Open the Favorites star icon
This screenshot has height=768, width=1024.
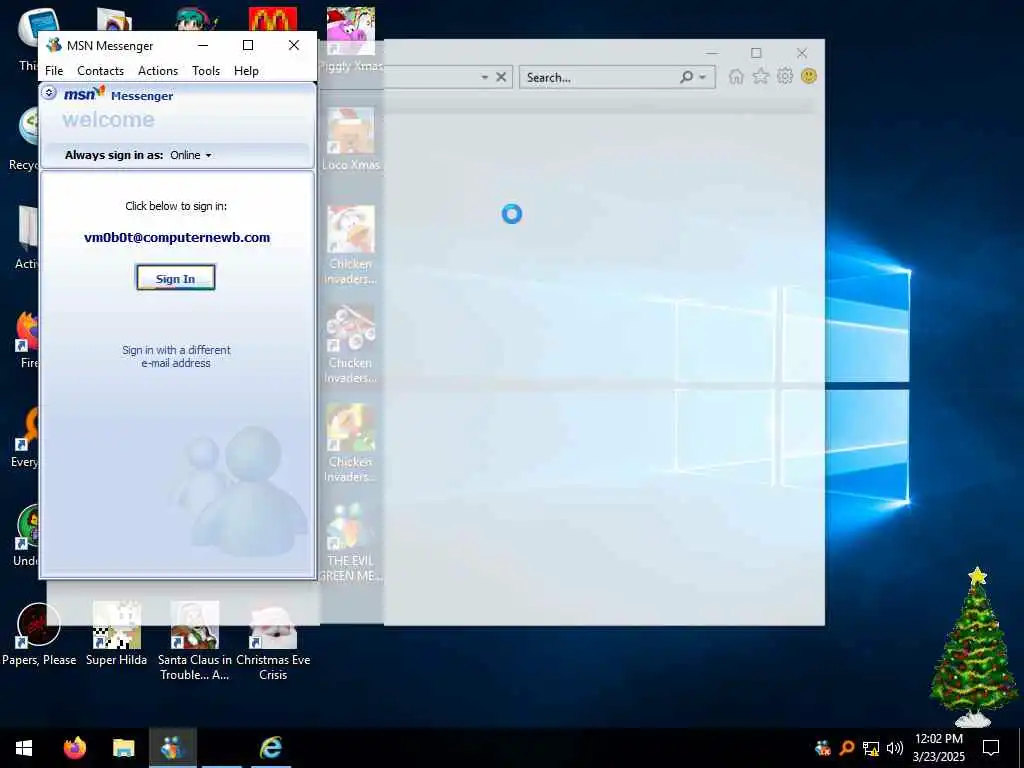(760, 76)
